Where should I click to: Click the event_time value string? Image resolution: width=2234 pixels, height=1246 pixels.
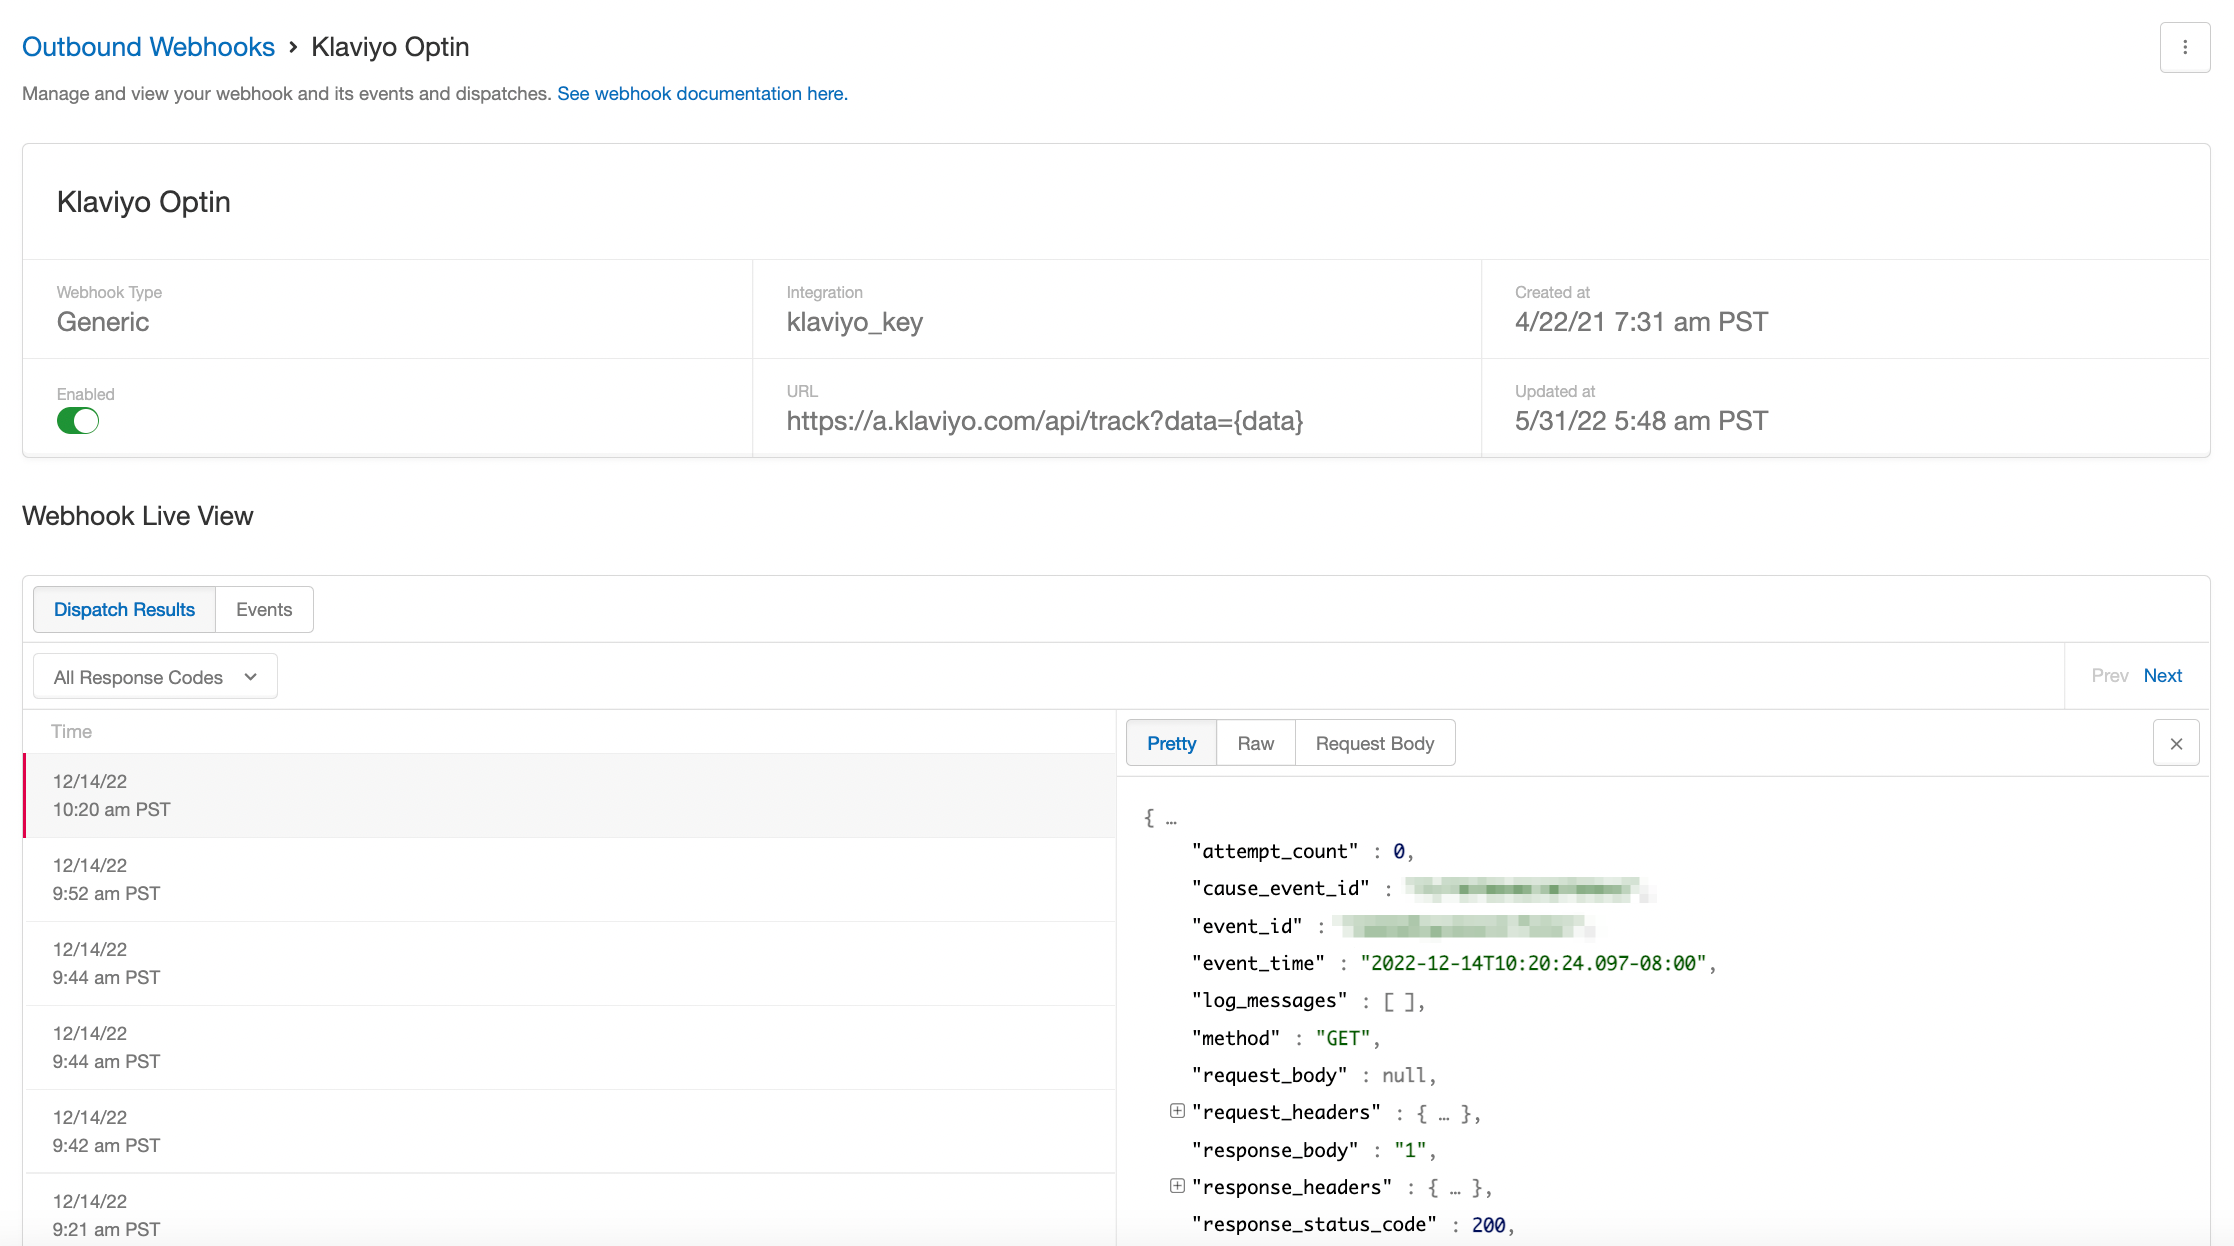(1533, 963)
